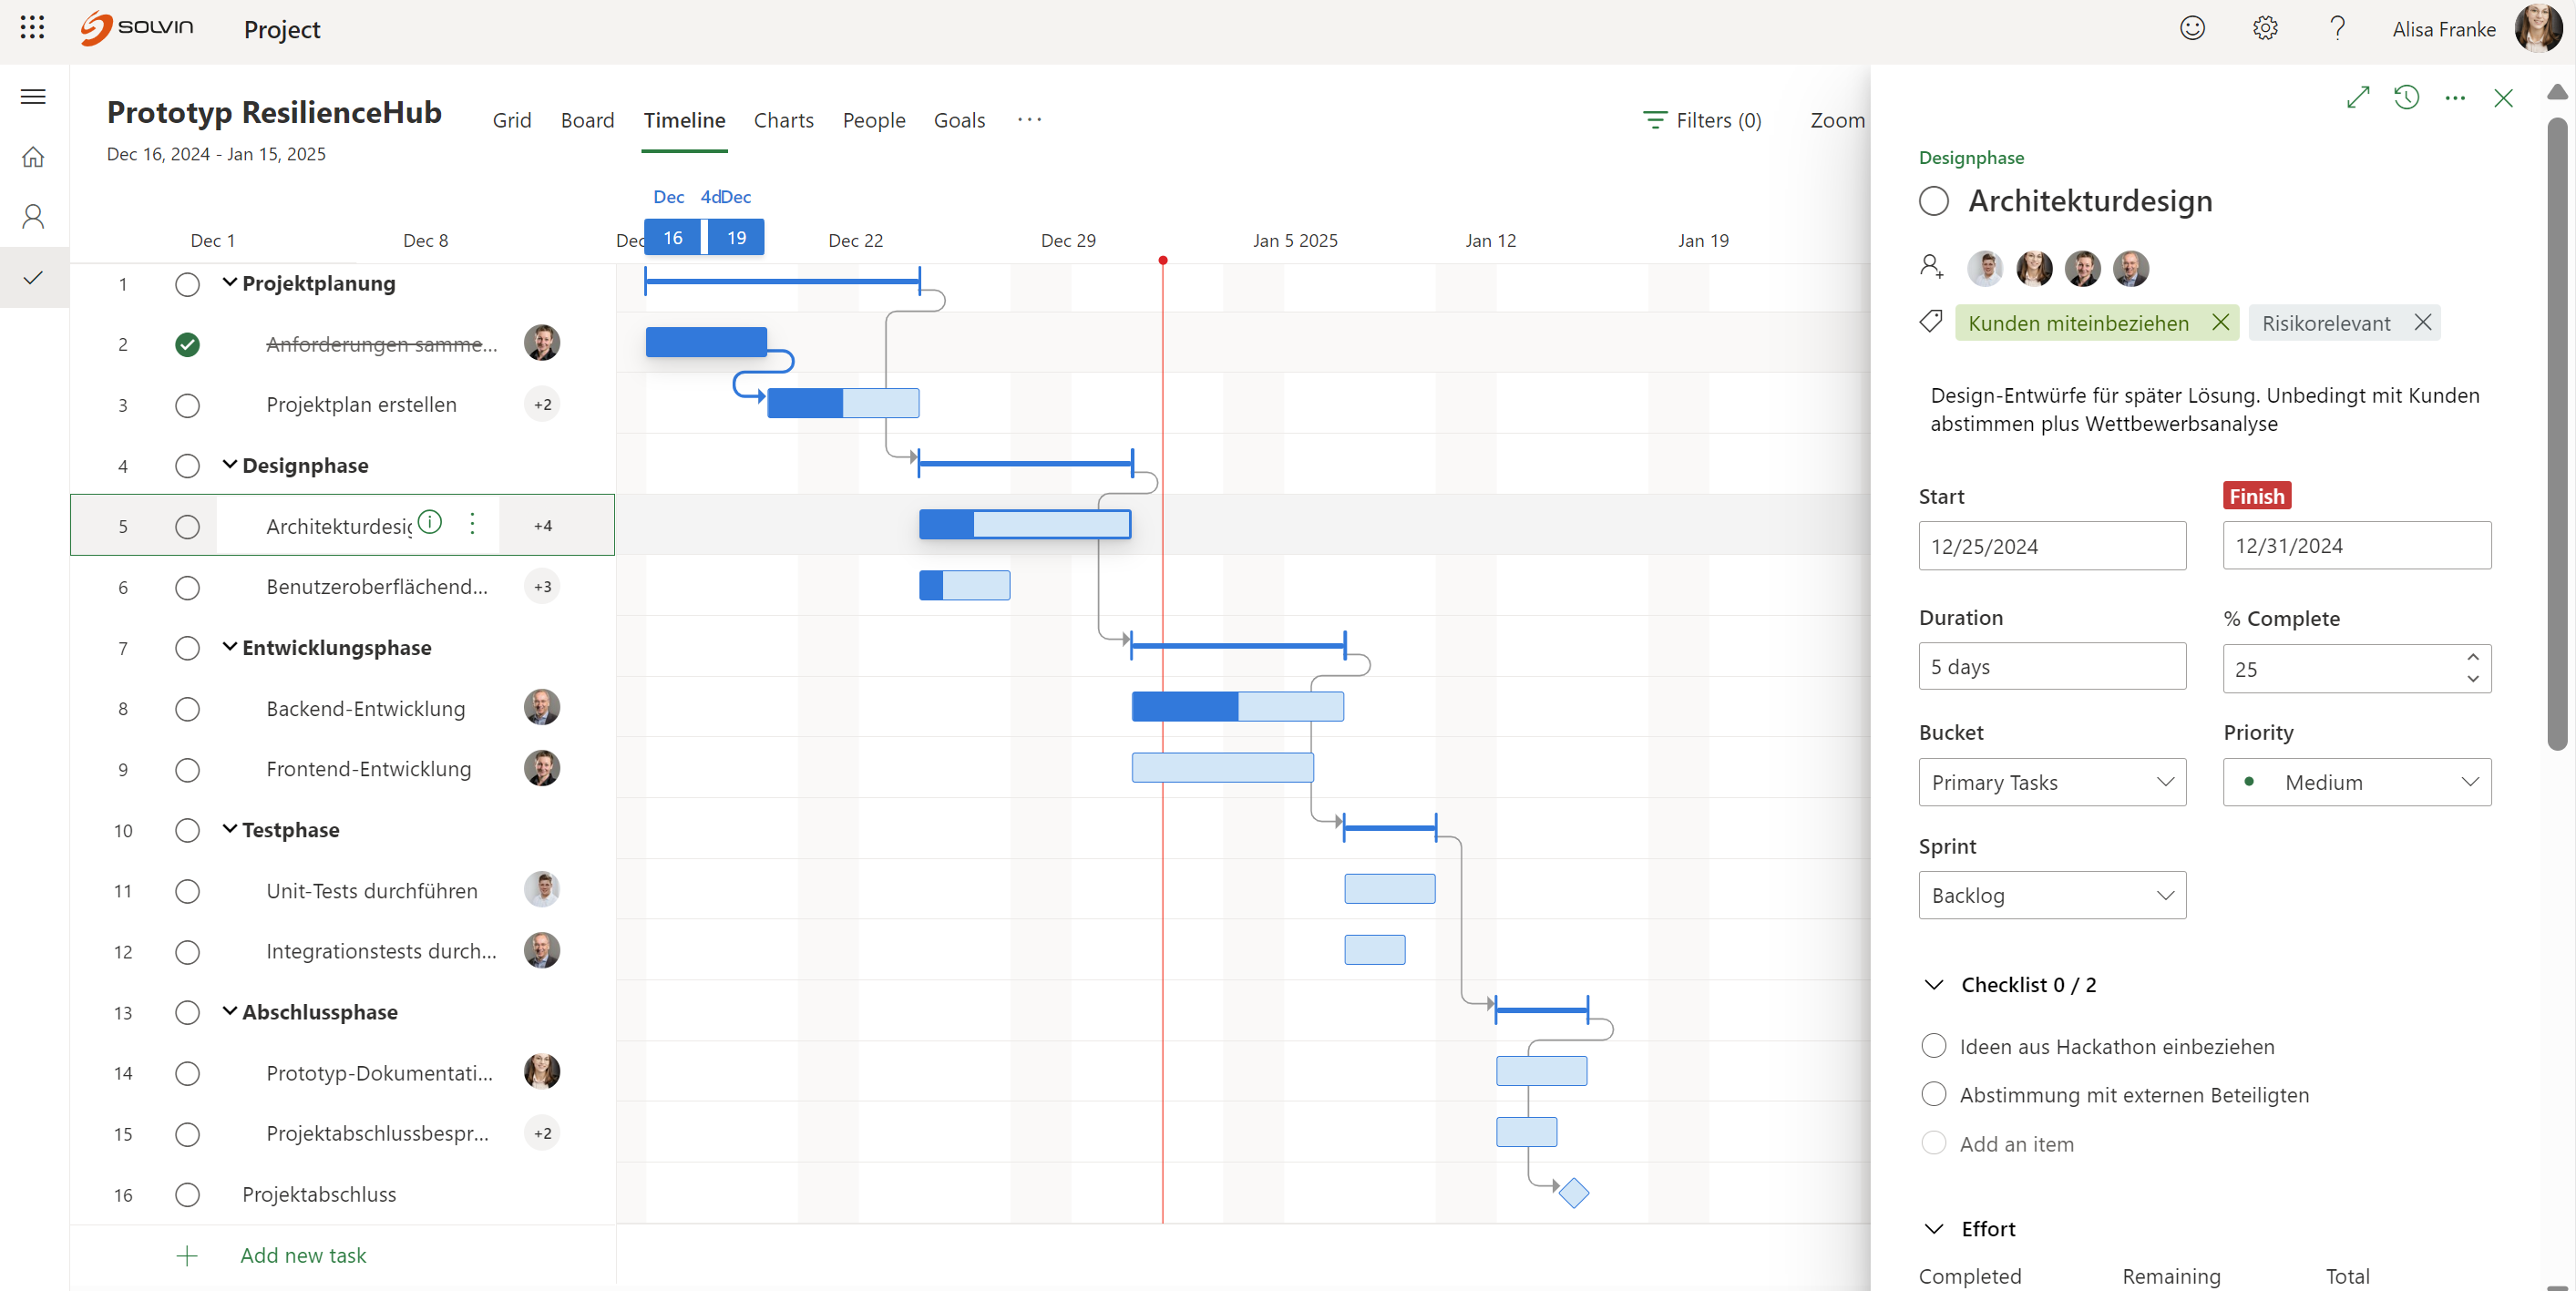This screenshot has width=2576, height=1291.
Task: Click the Add new task link
Action: (303, 1255)
